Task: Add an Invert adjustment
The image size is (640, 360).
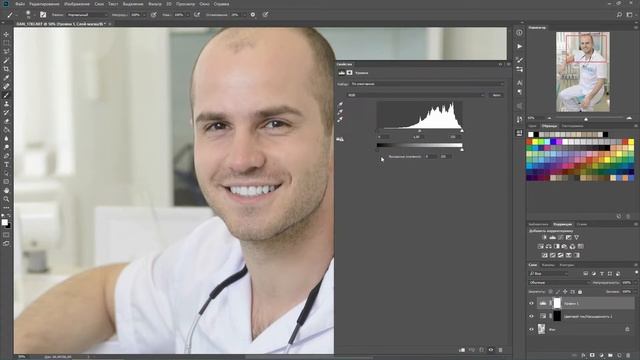Action: point(544,255)
